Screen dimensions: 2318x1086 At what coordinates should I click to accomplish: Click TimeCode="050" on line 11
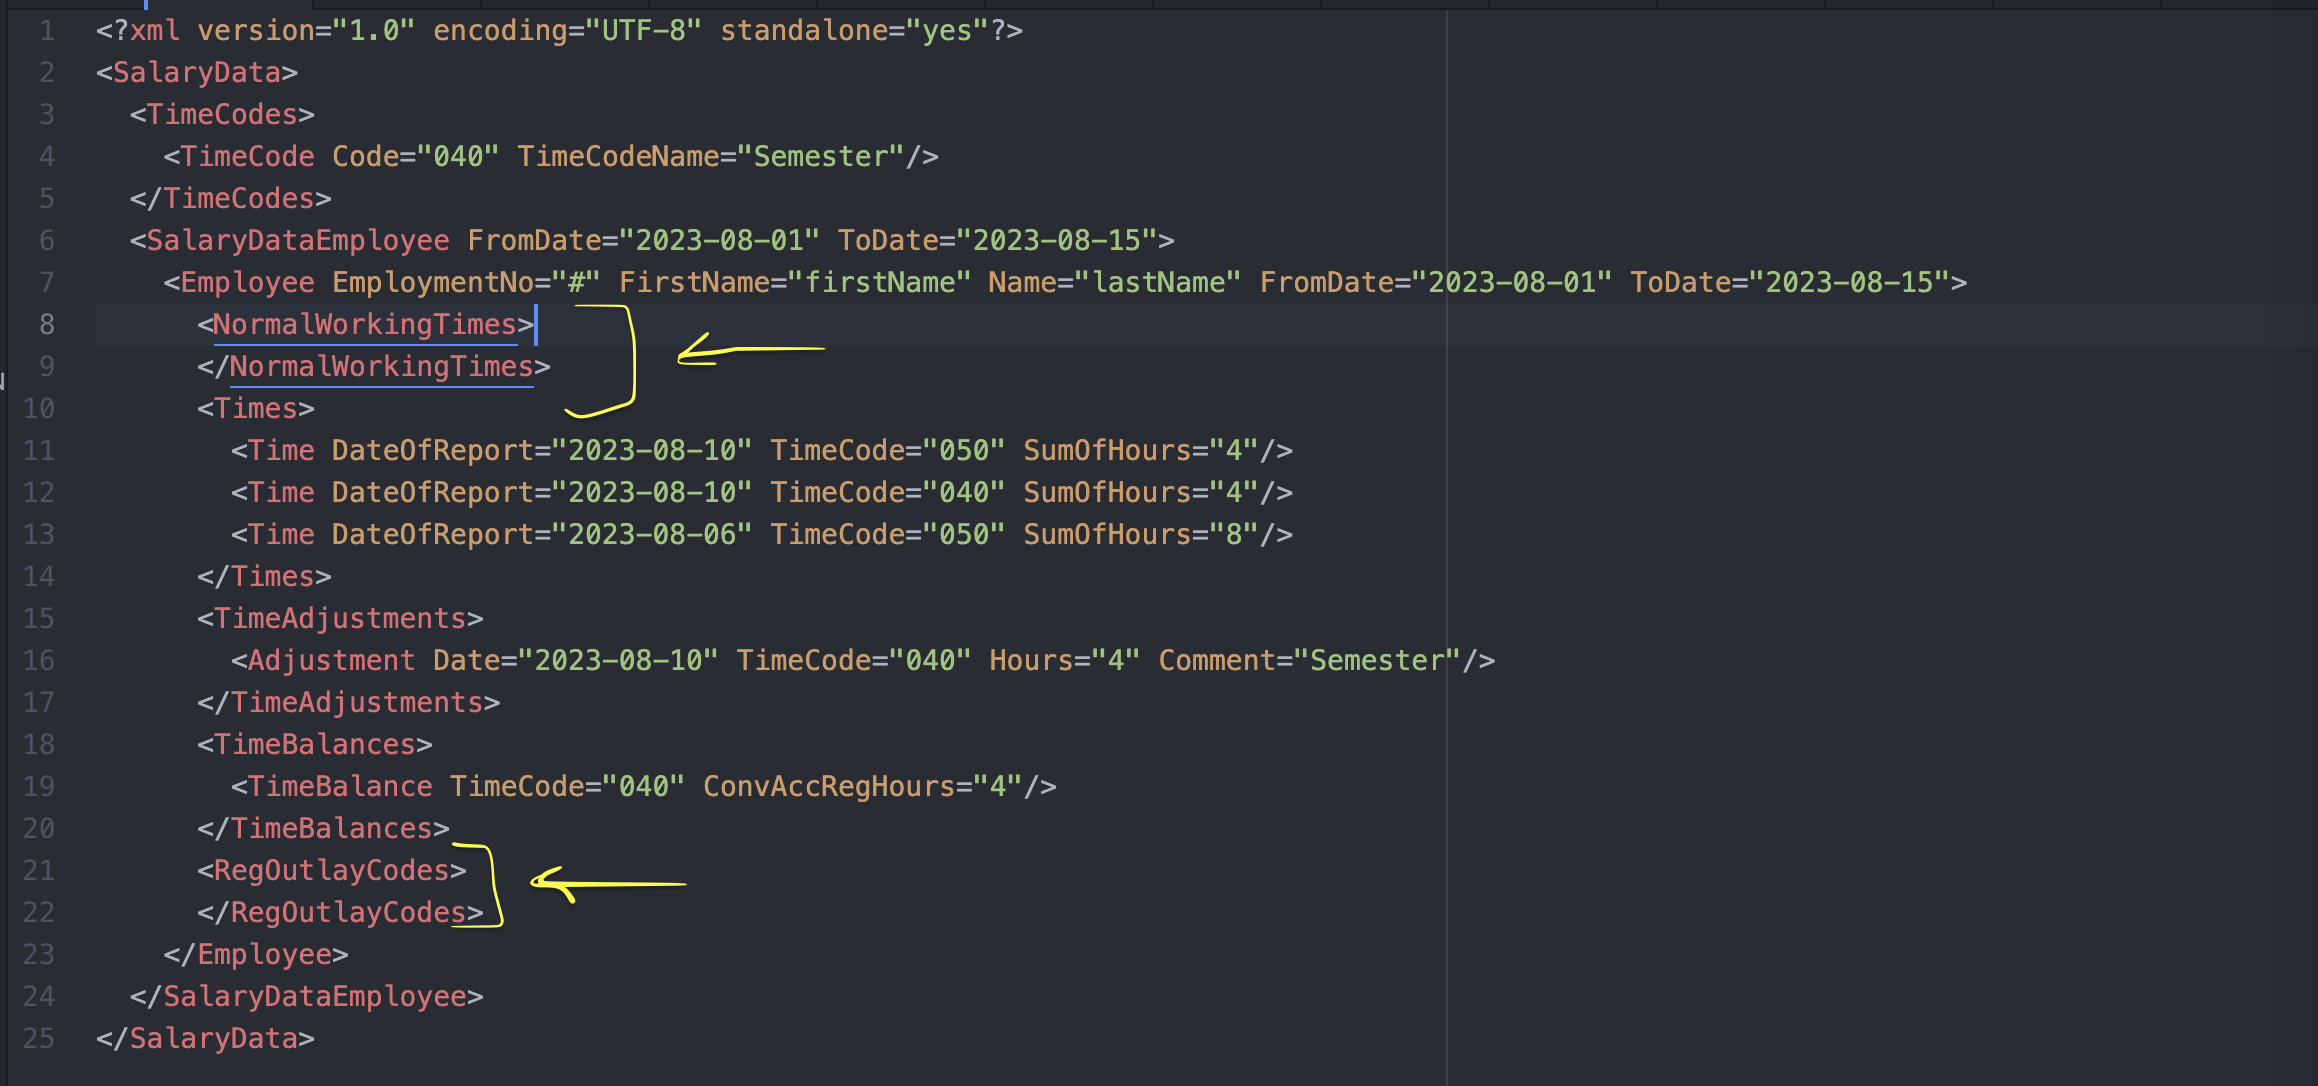[x=887, y=450]
